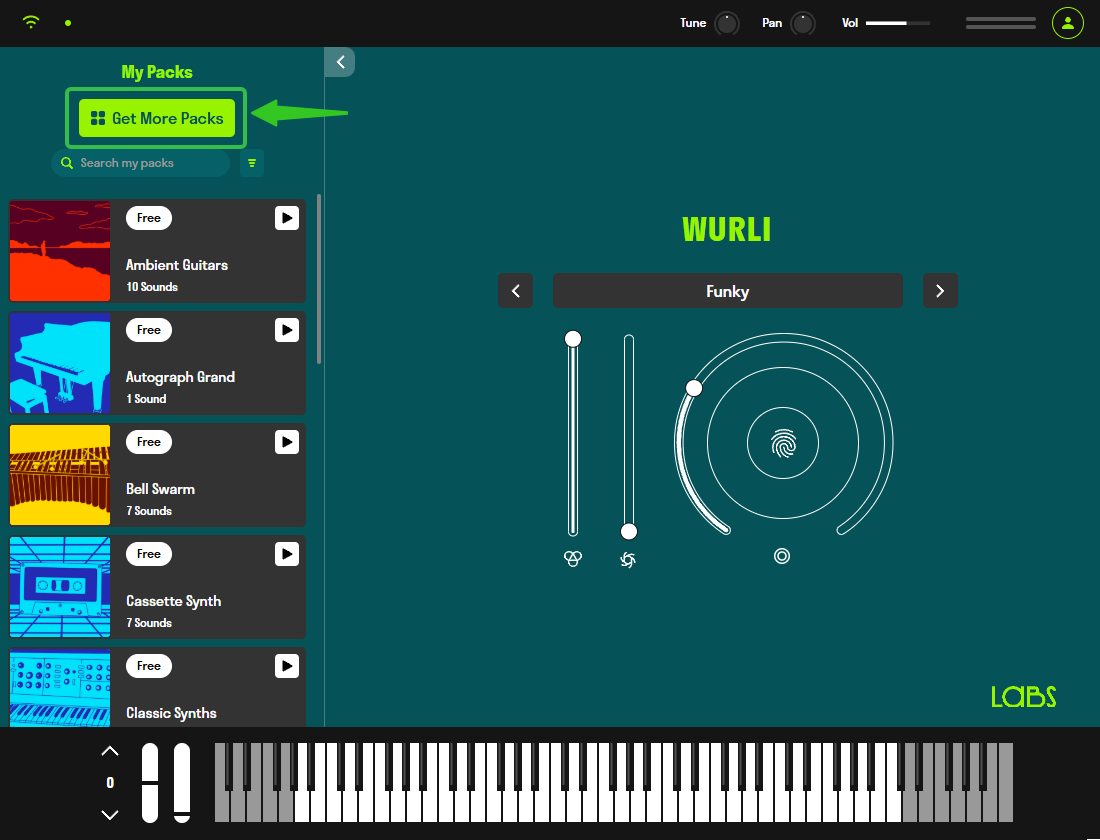1100x840 pixels.
Task: Open the Funky preset selector
Action: [x=727, y=291]
